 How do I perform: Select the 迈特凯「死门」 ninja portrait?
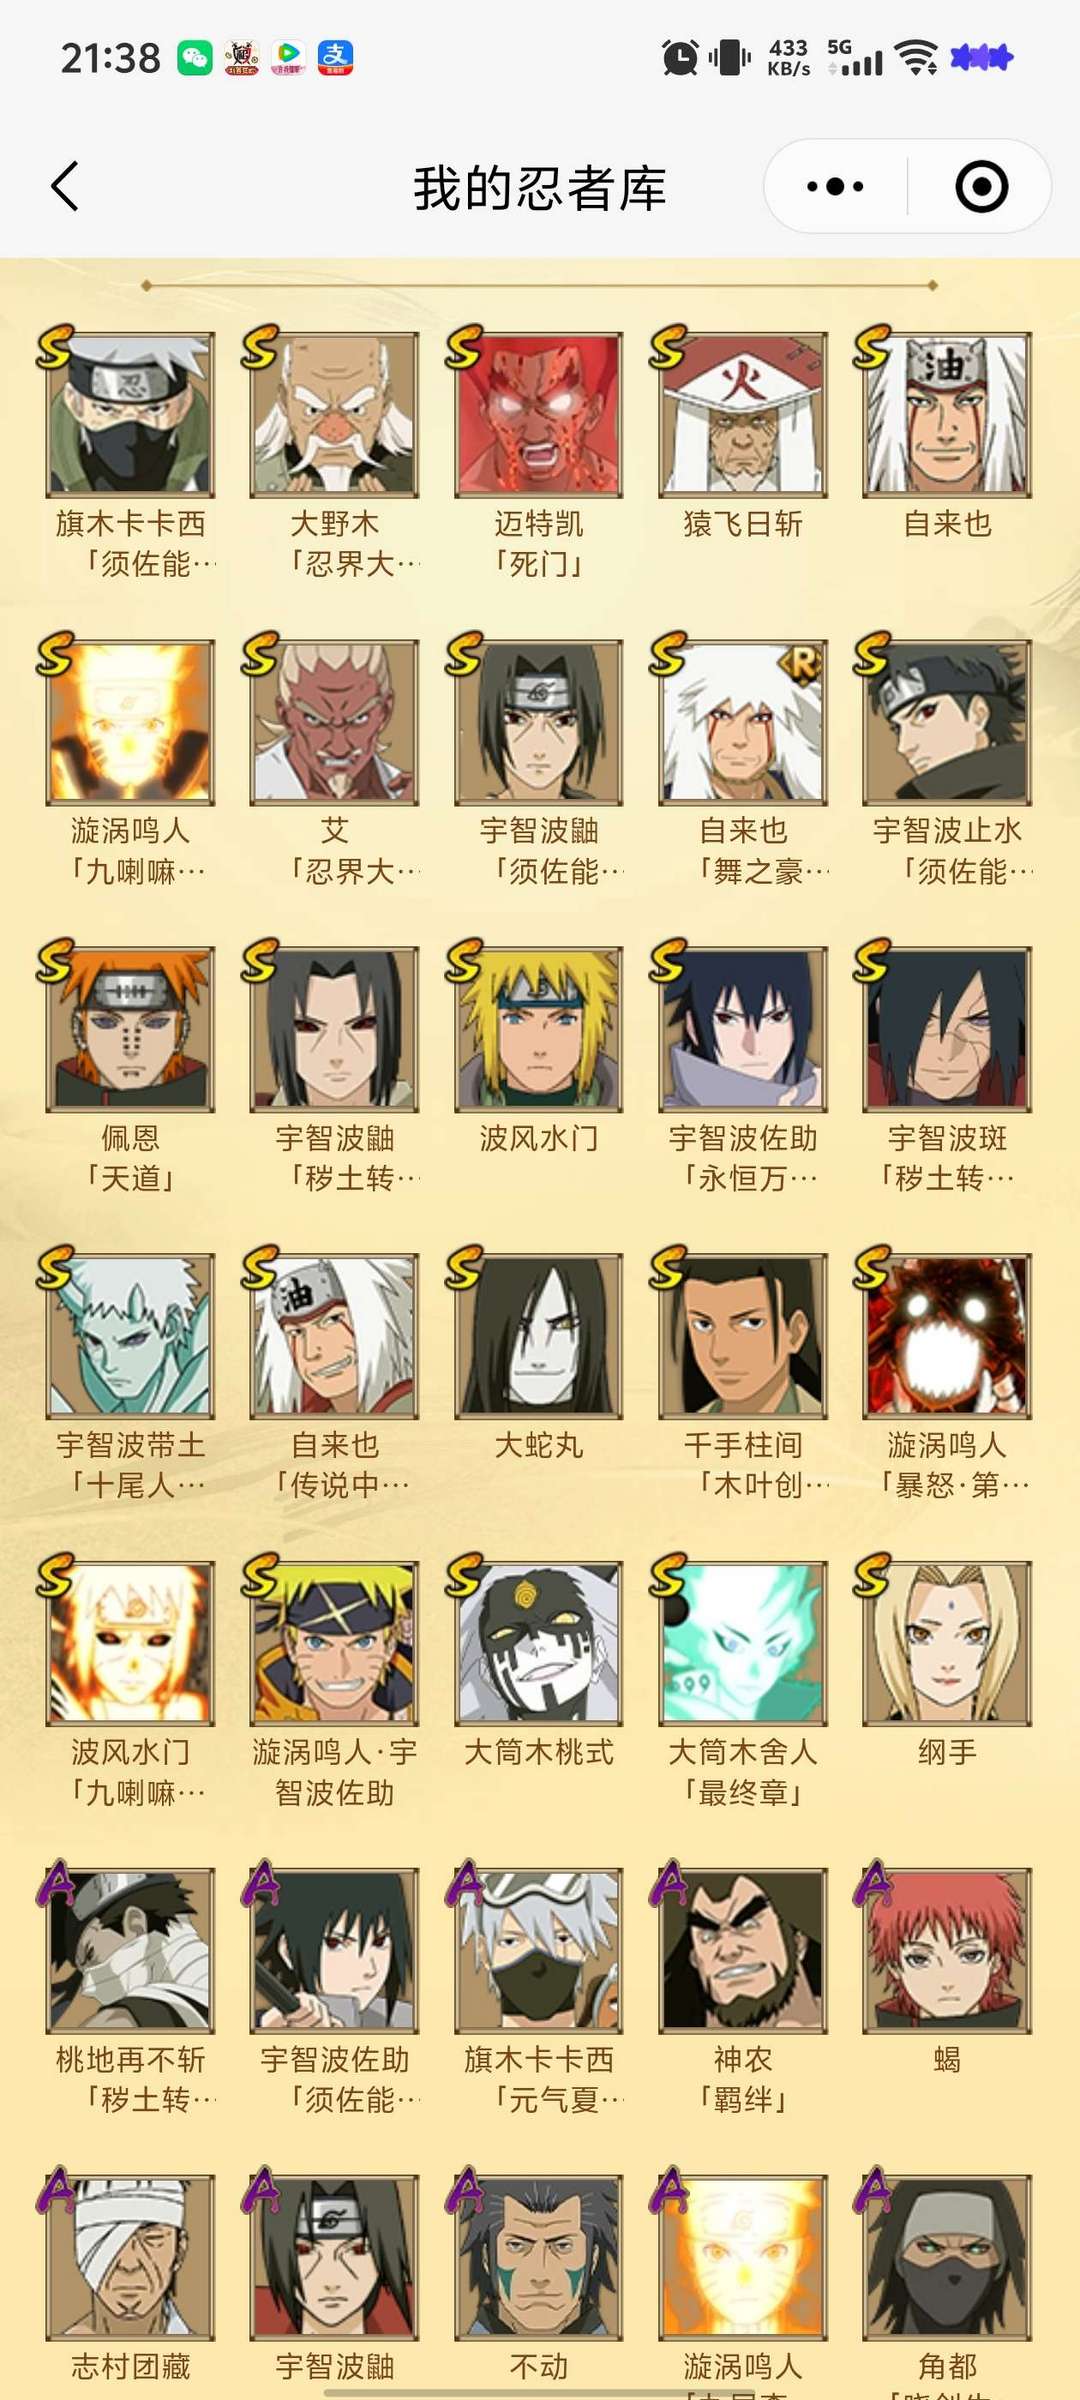(539, 415)
